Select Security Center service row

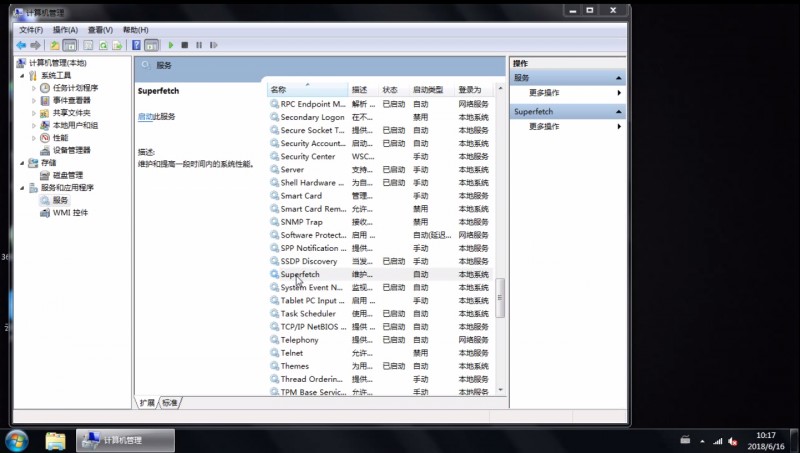point(380,157)
